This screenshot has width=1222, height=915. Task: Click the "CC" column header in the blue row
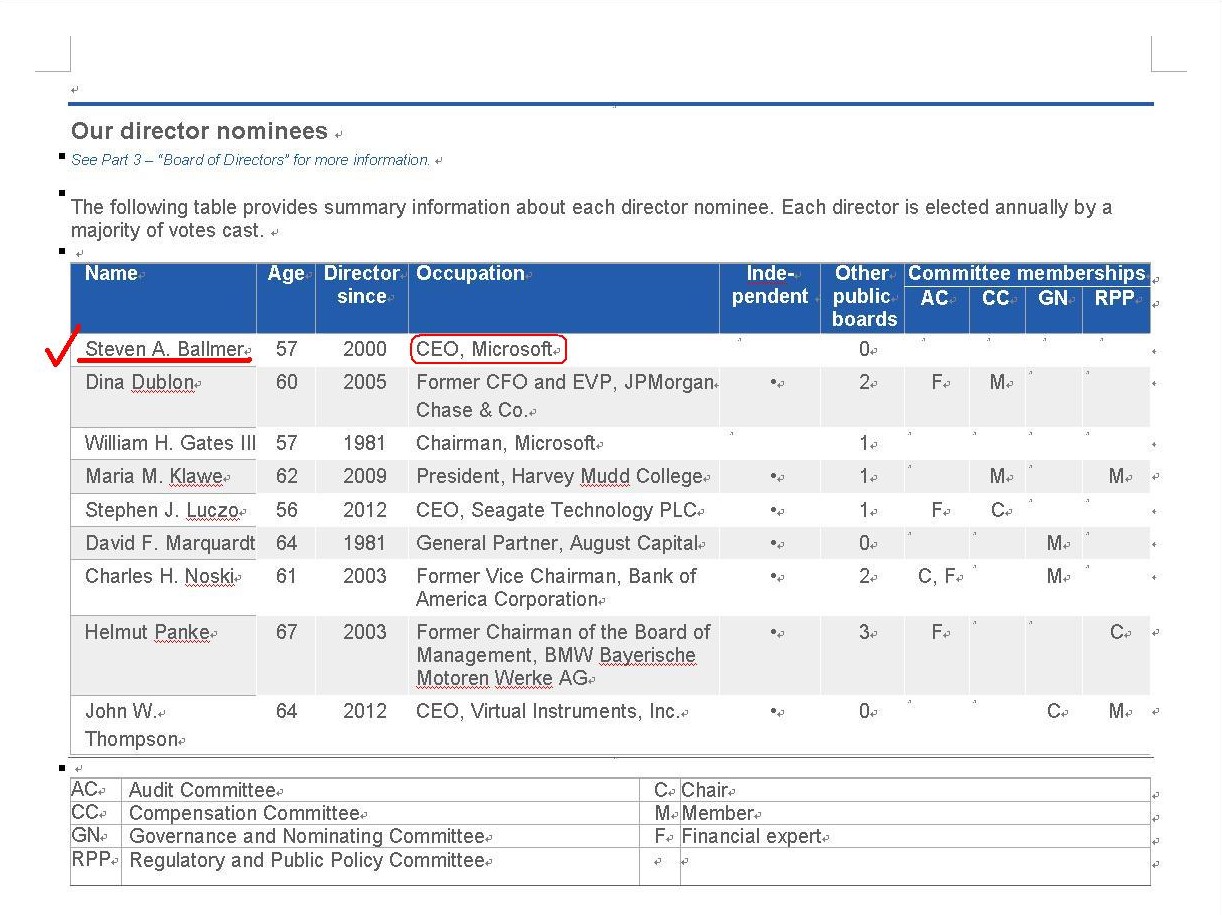coord(996,298)
